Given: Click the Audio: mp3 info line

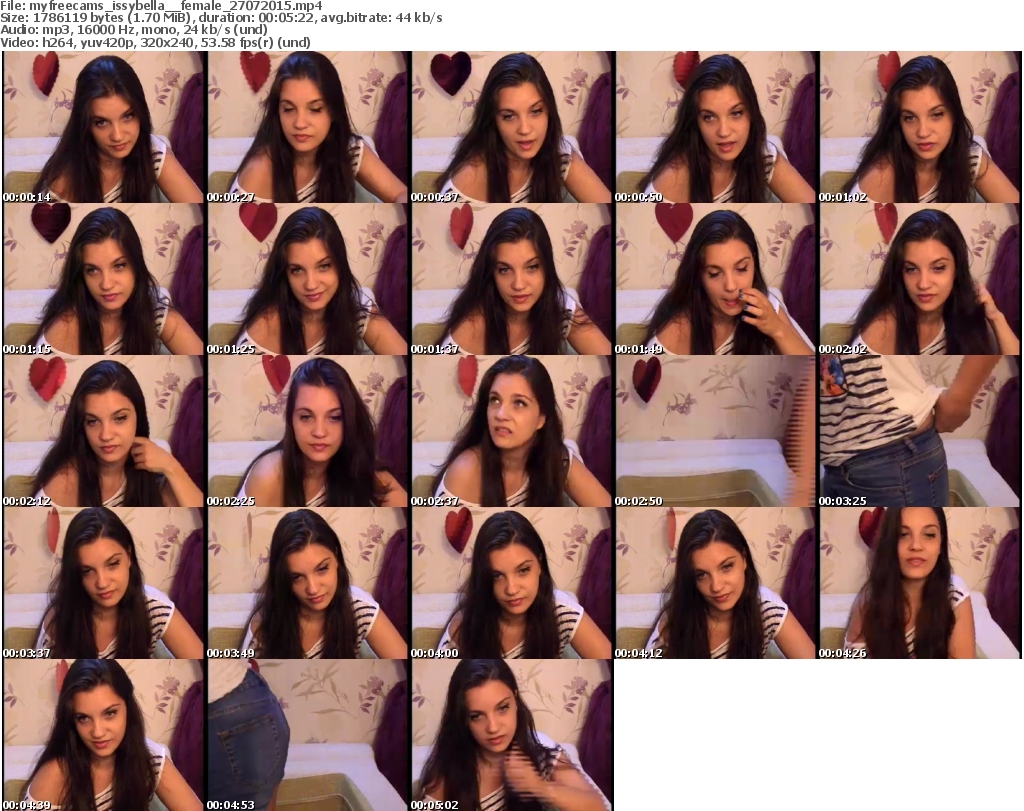Looking at the screenshot, I should click(134, 29).
